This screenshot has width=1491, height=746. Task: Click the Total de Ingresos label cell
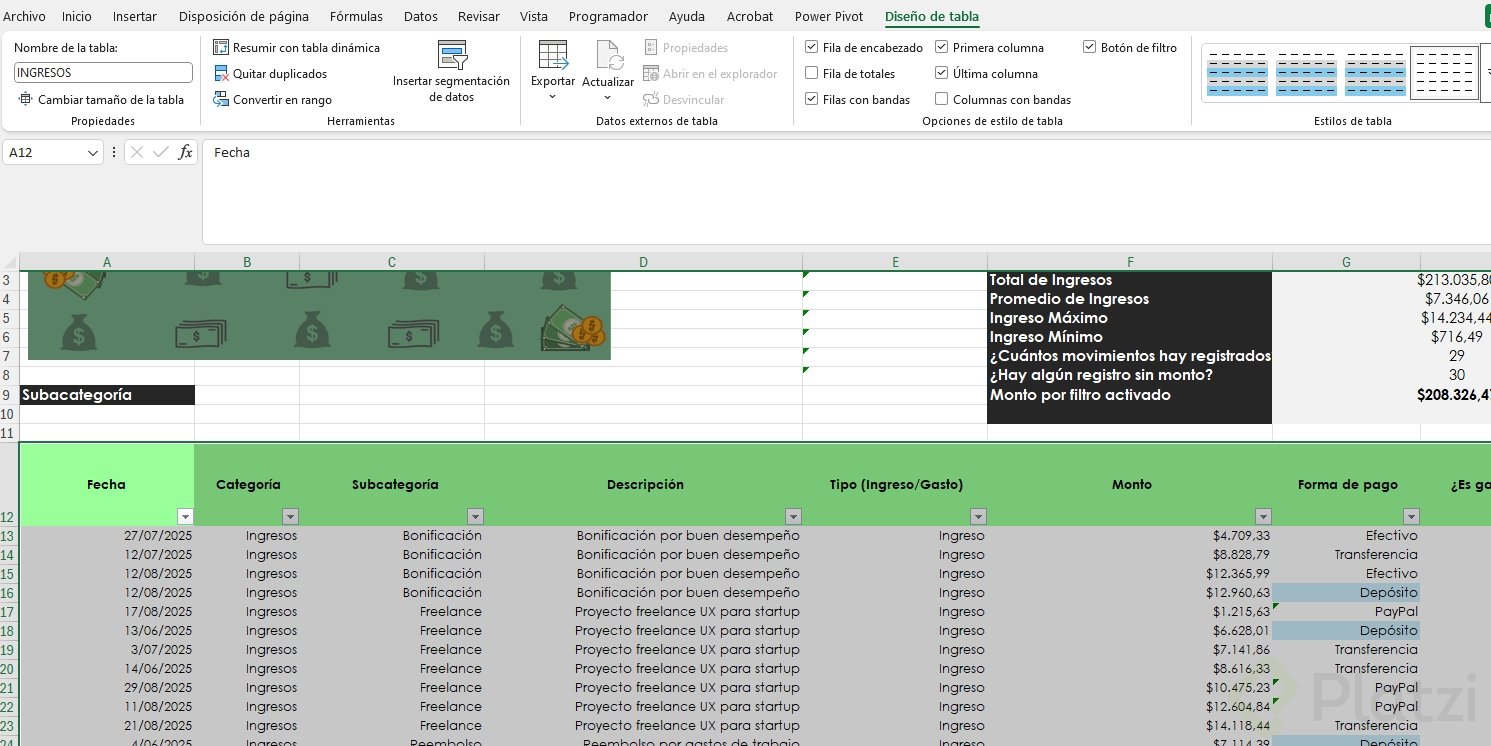[1129, 280]
